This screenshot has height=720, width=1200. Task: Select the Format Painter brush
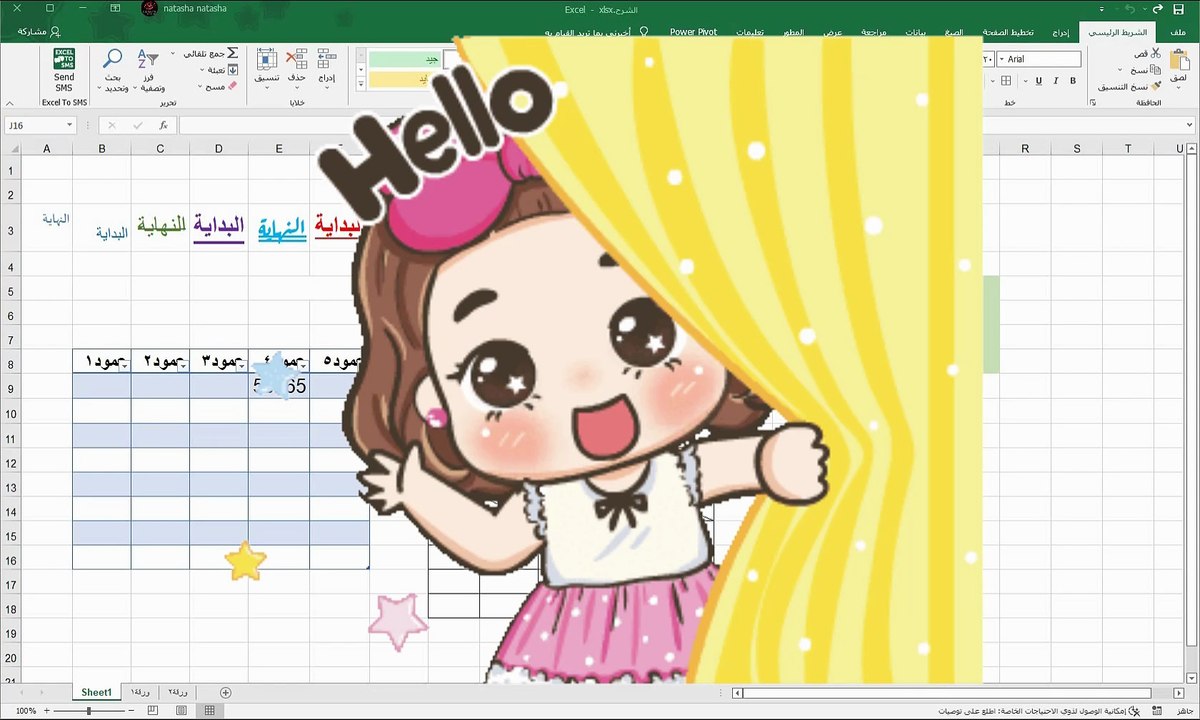1154,87
